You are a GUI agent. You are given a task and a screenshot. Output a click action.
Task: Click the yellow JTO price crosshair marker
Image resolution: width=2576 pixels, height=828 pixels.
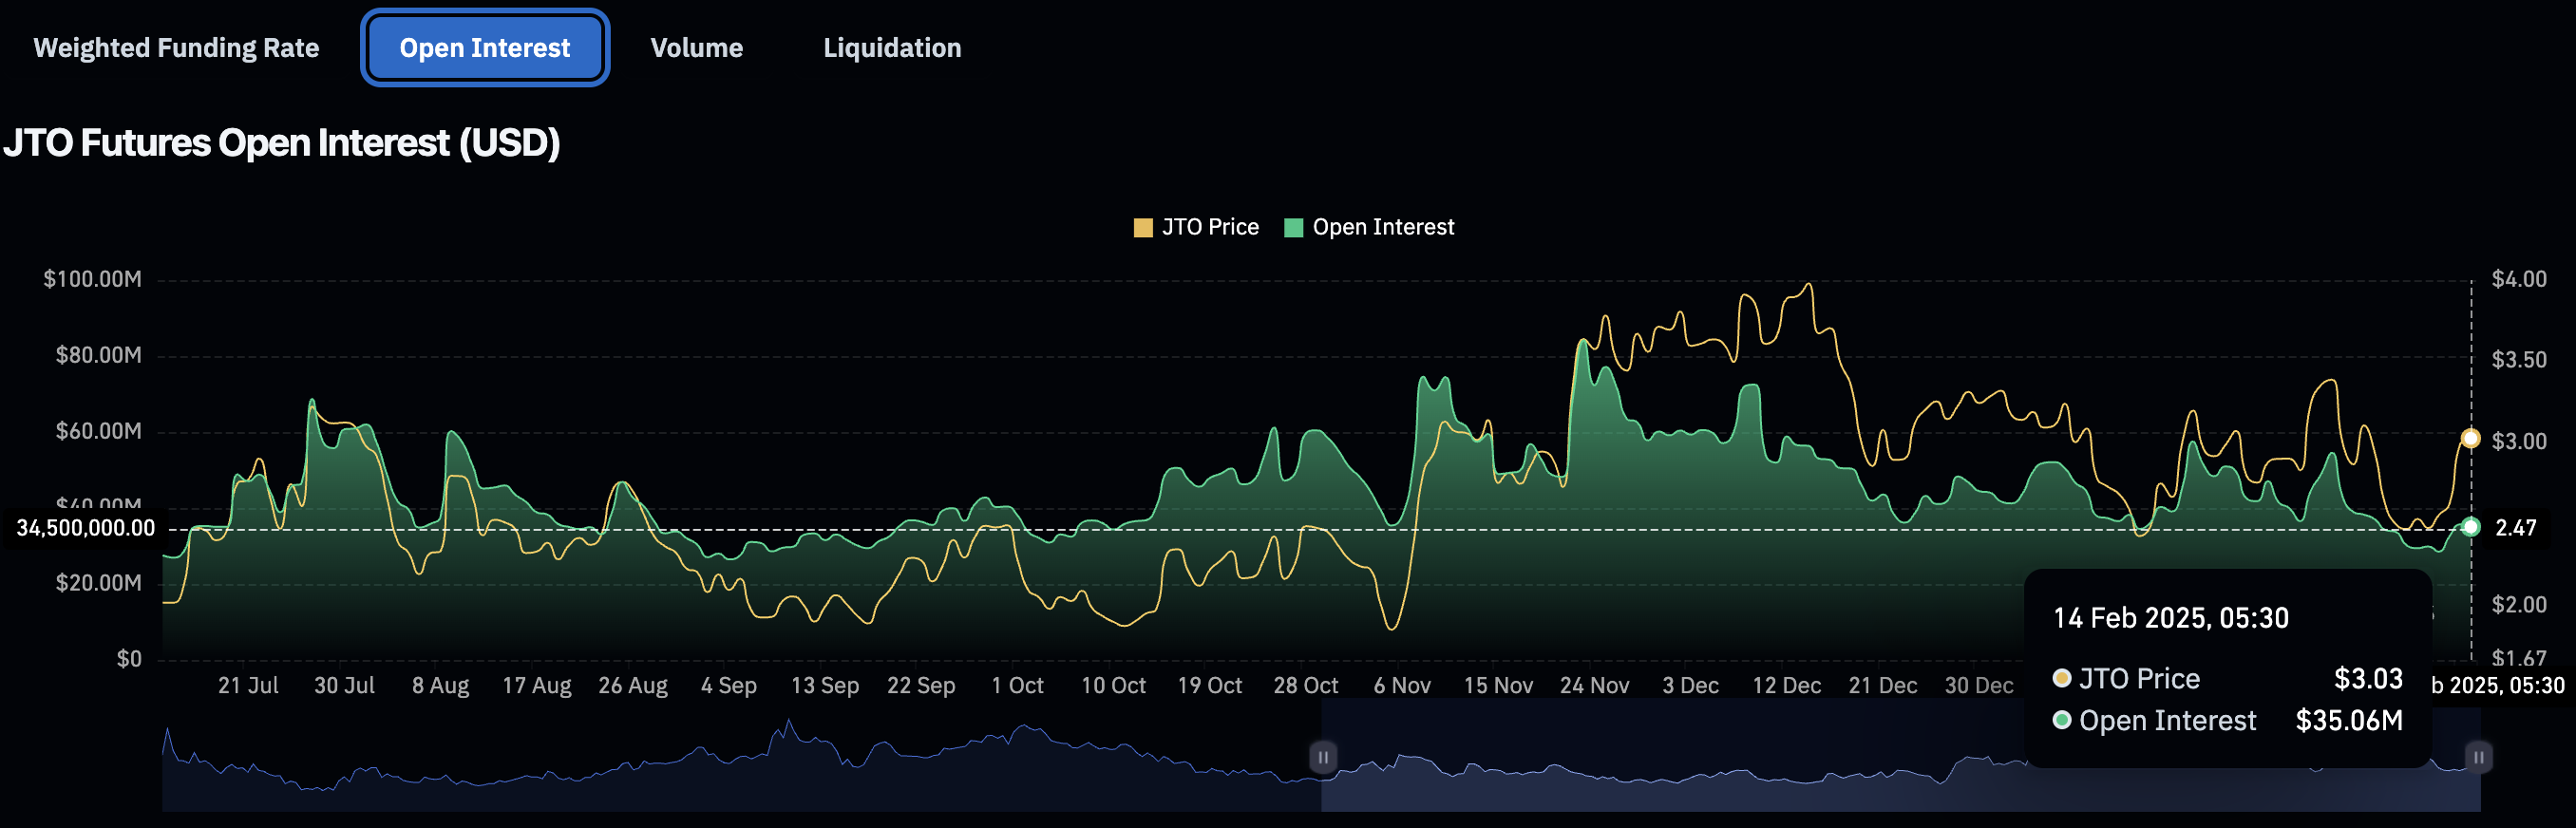click(x=2470, y=438)
